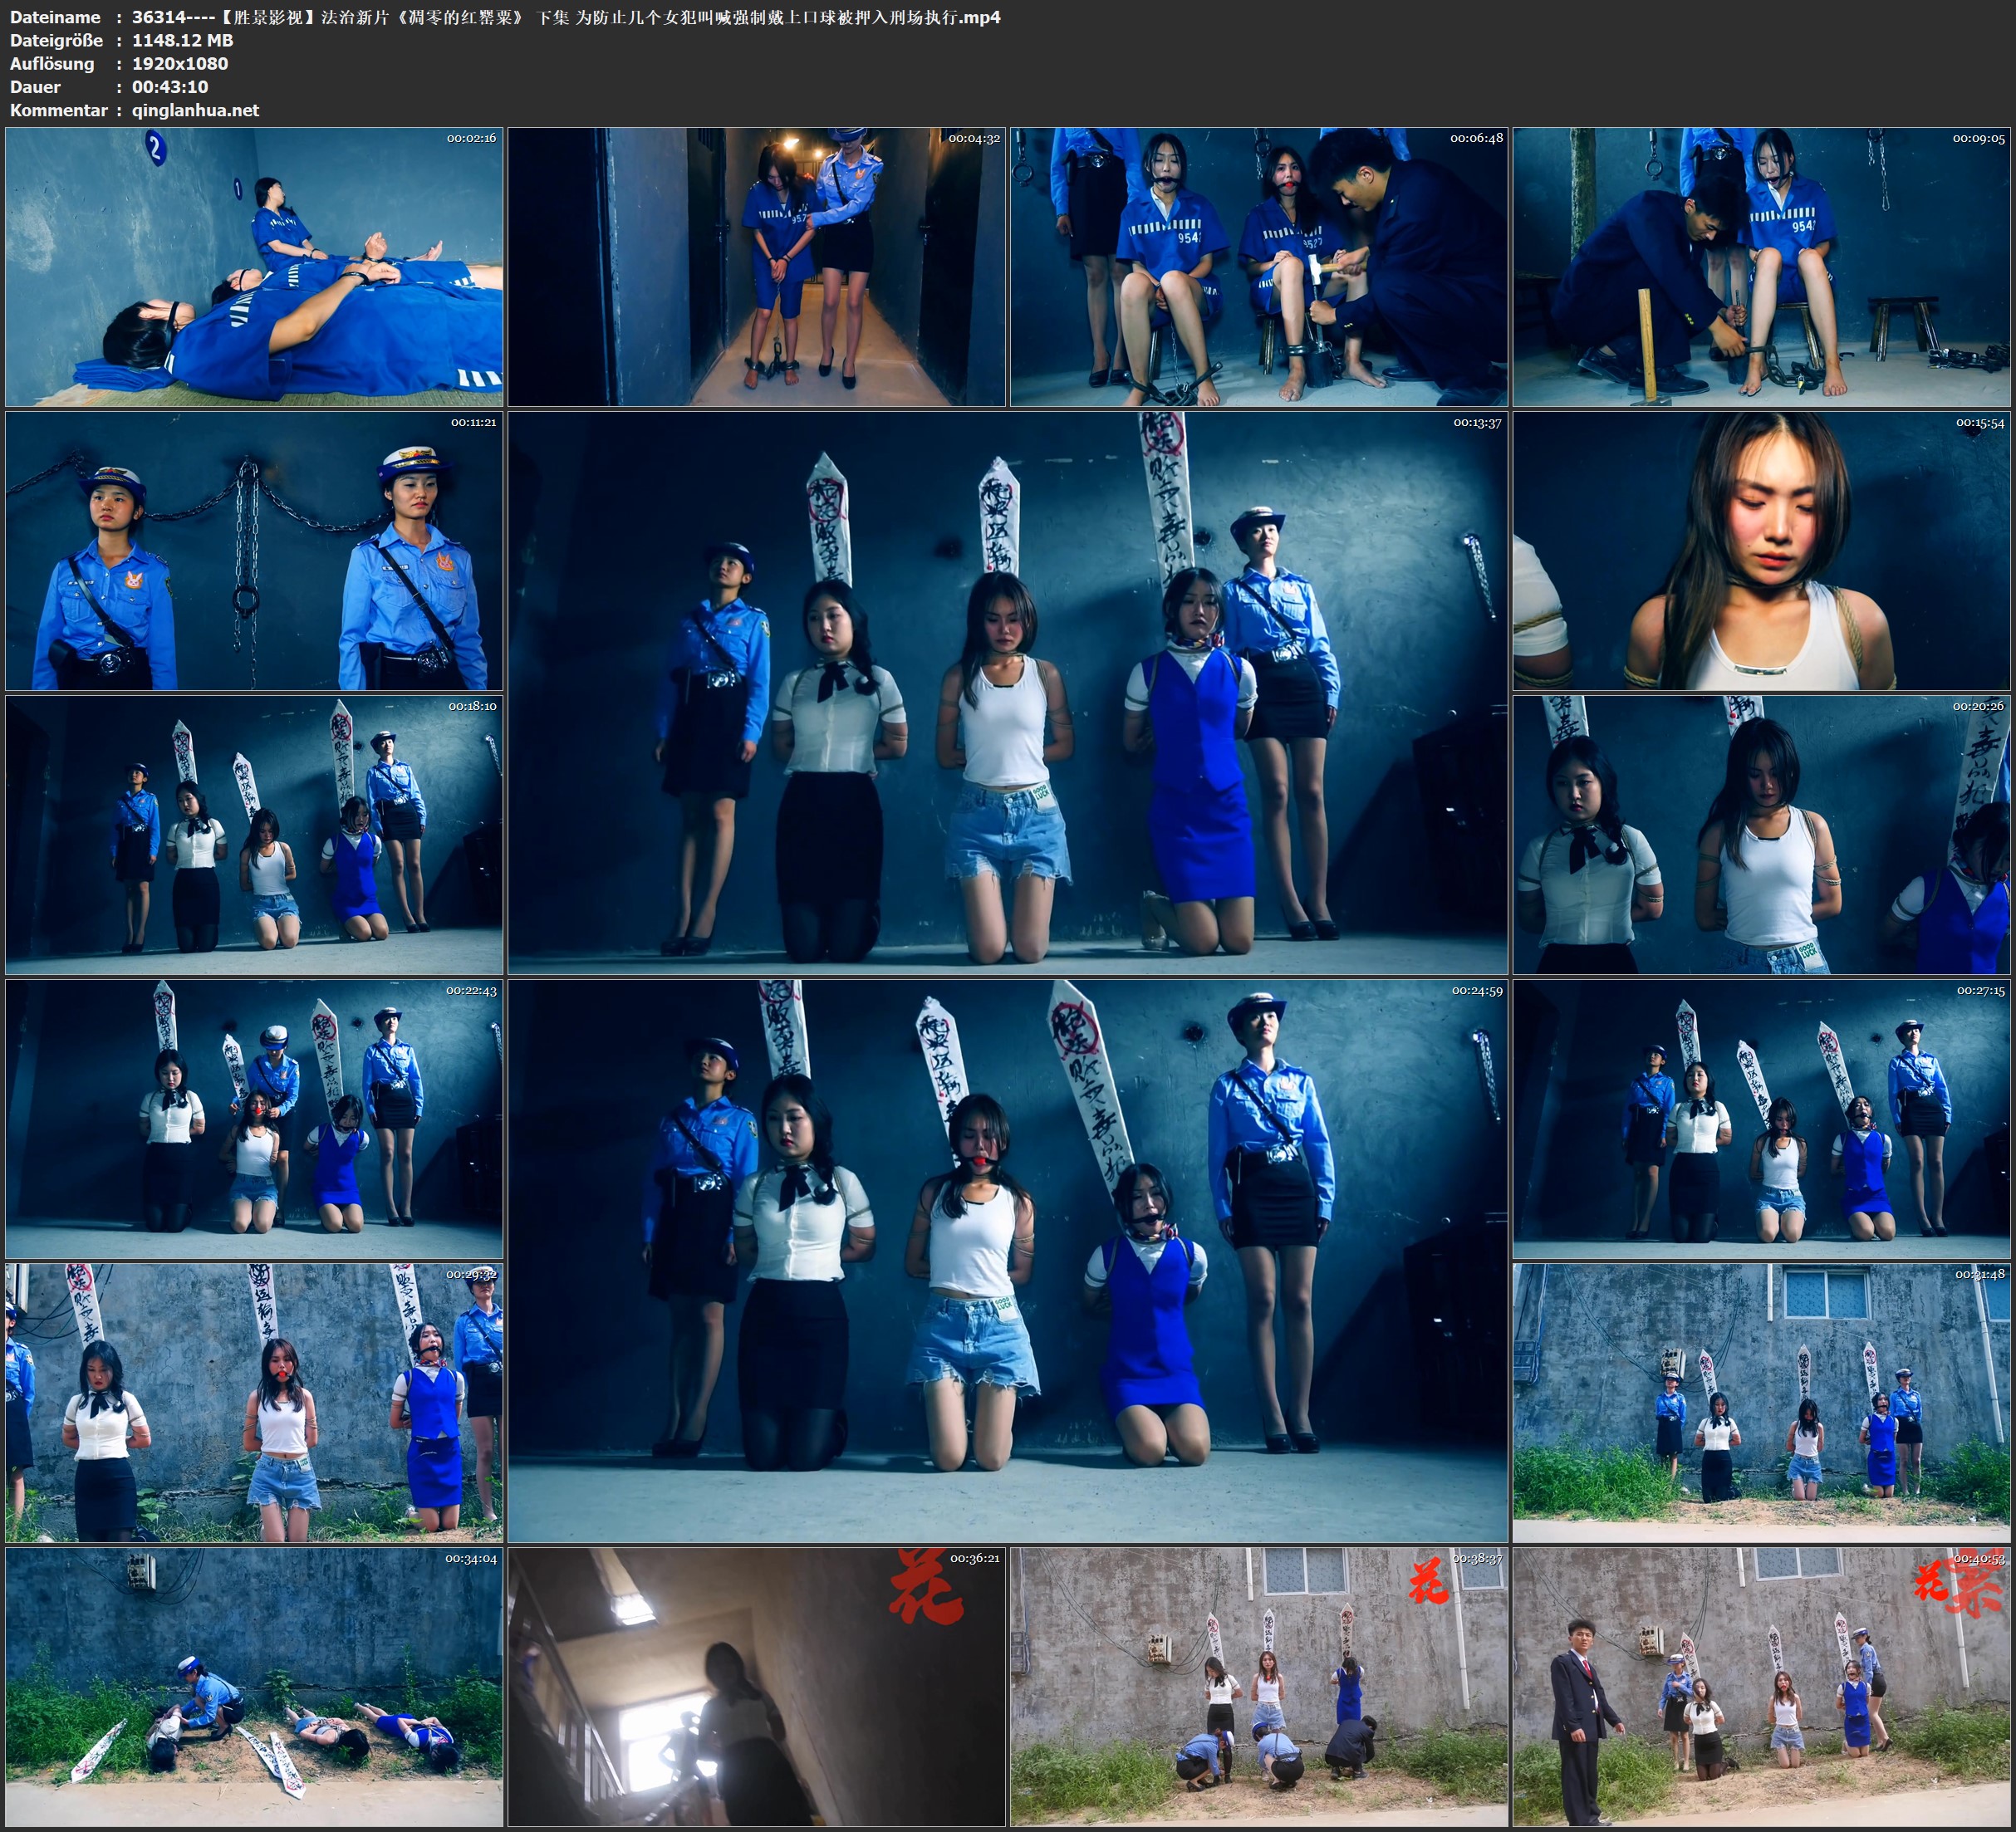This screenshot has width=2016, height=1832.
Task: Open the large frame stamped 00:13:37
Action: point(1007,693)
